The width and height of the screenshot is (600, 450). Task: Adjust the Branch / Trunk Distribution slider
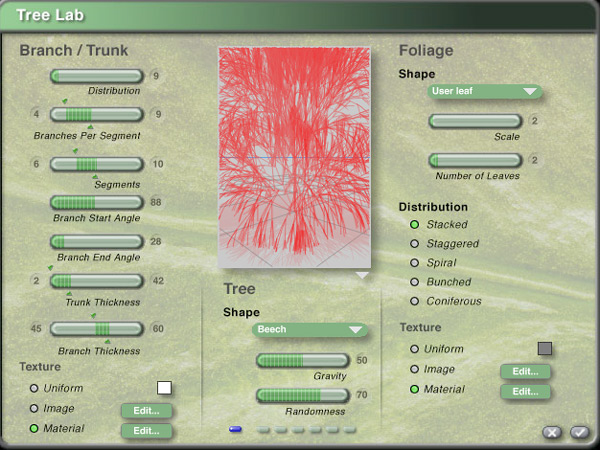coord(97,76)
